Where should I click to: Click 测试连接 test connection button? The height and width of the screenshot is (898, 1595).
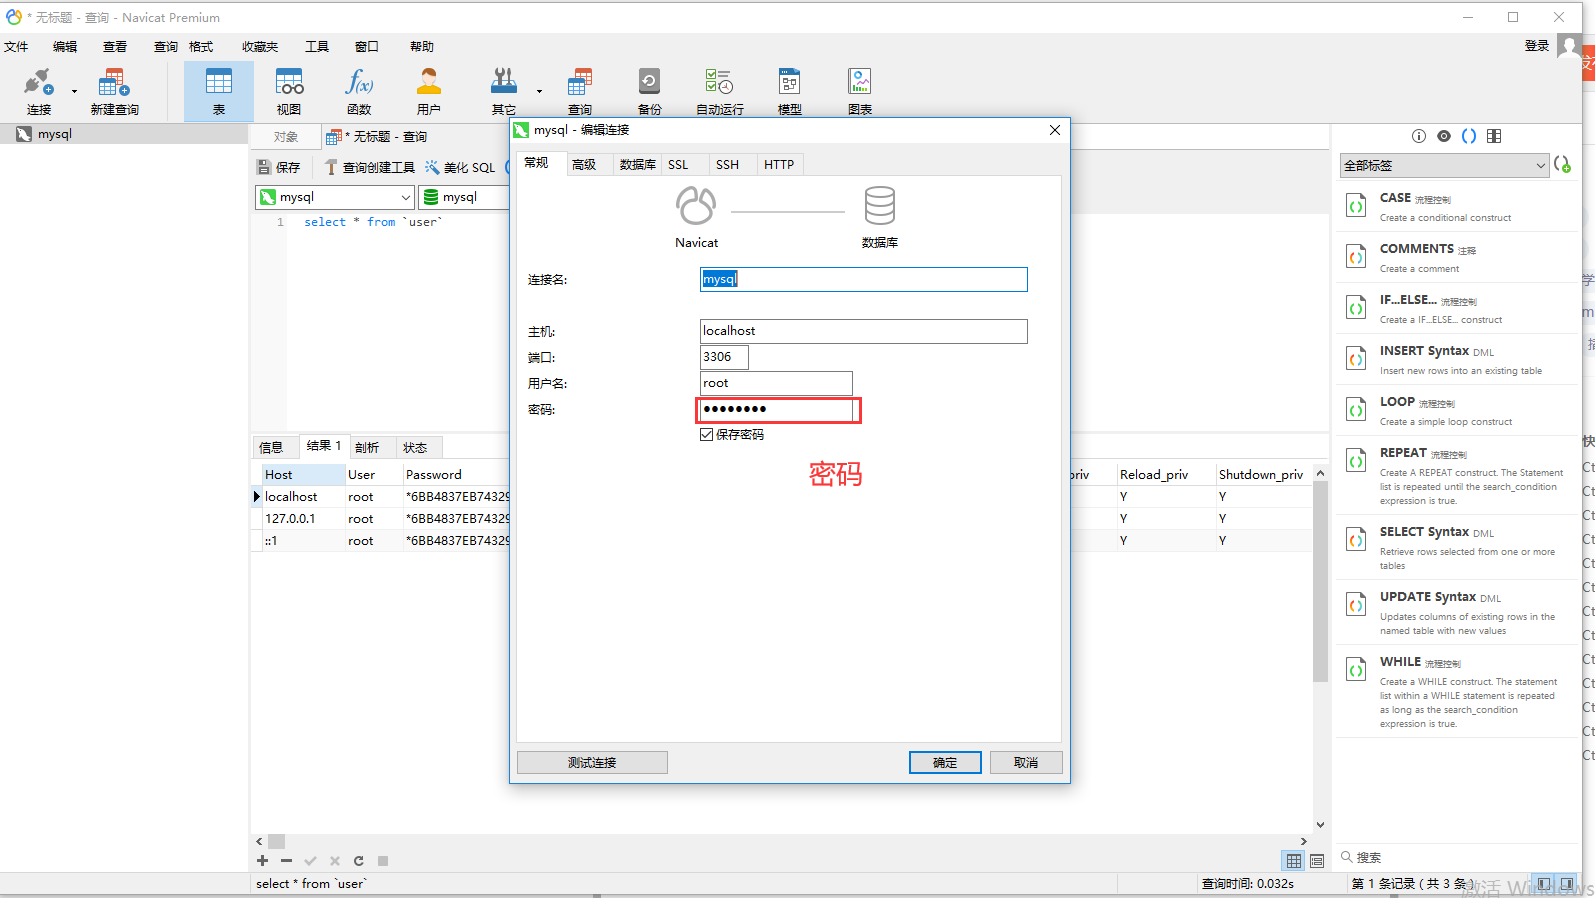(592, 762)
